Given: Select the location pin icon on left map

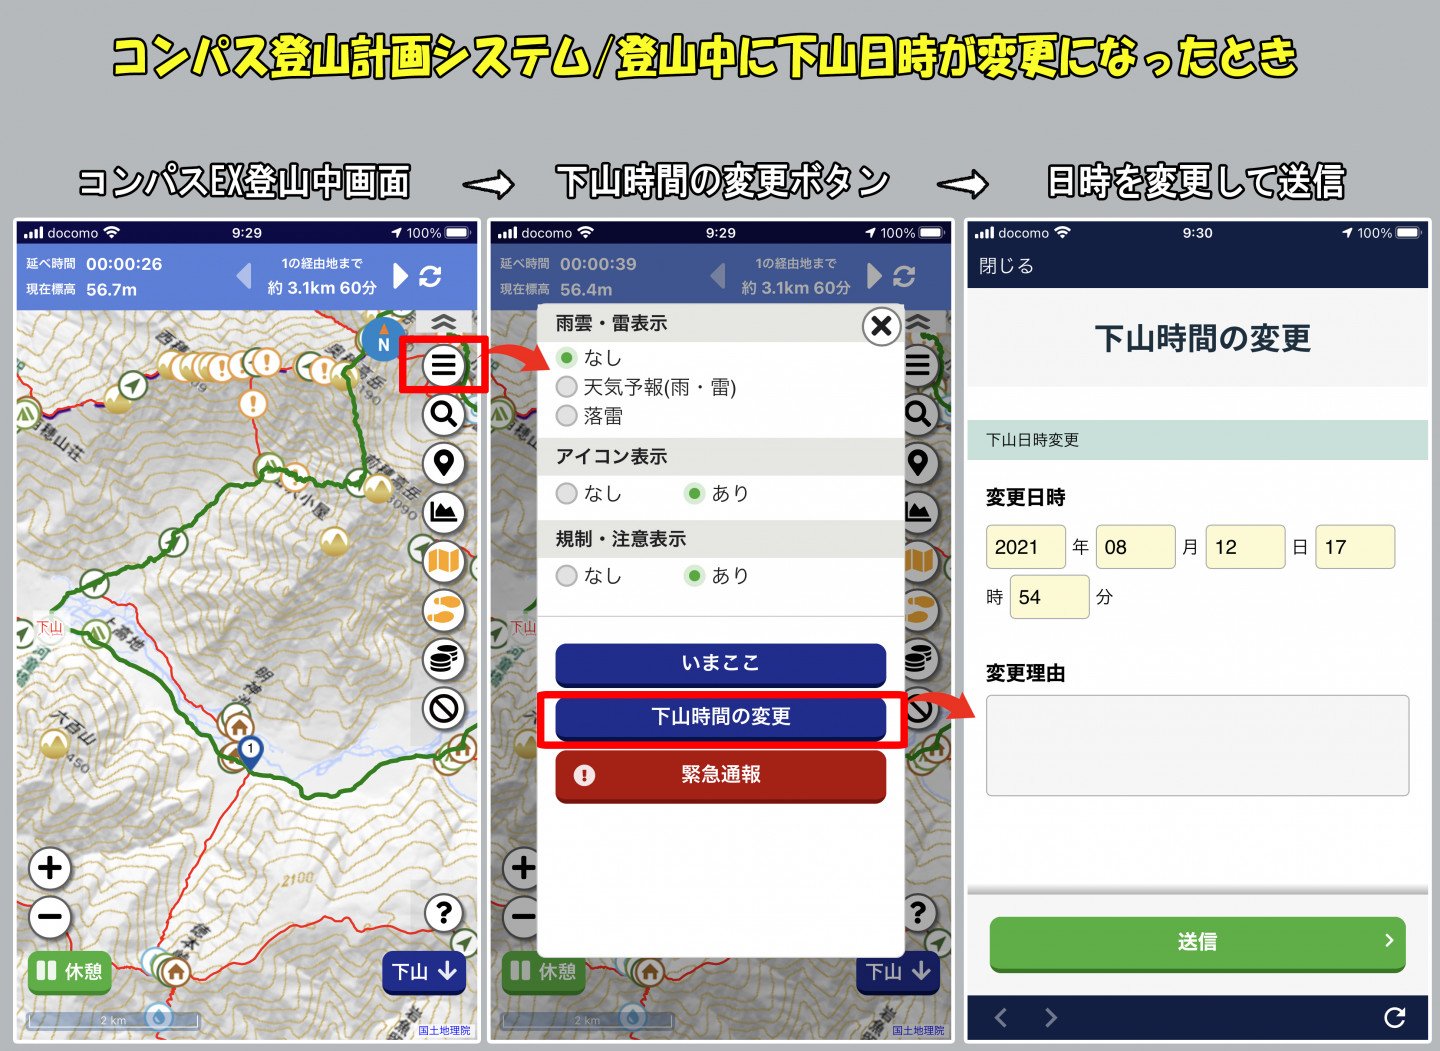Looking at the screenshot, I should click(x=444, y=463).
